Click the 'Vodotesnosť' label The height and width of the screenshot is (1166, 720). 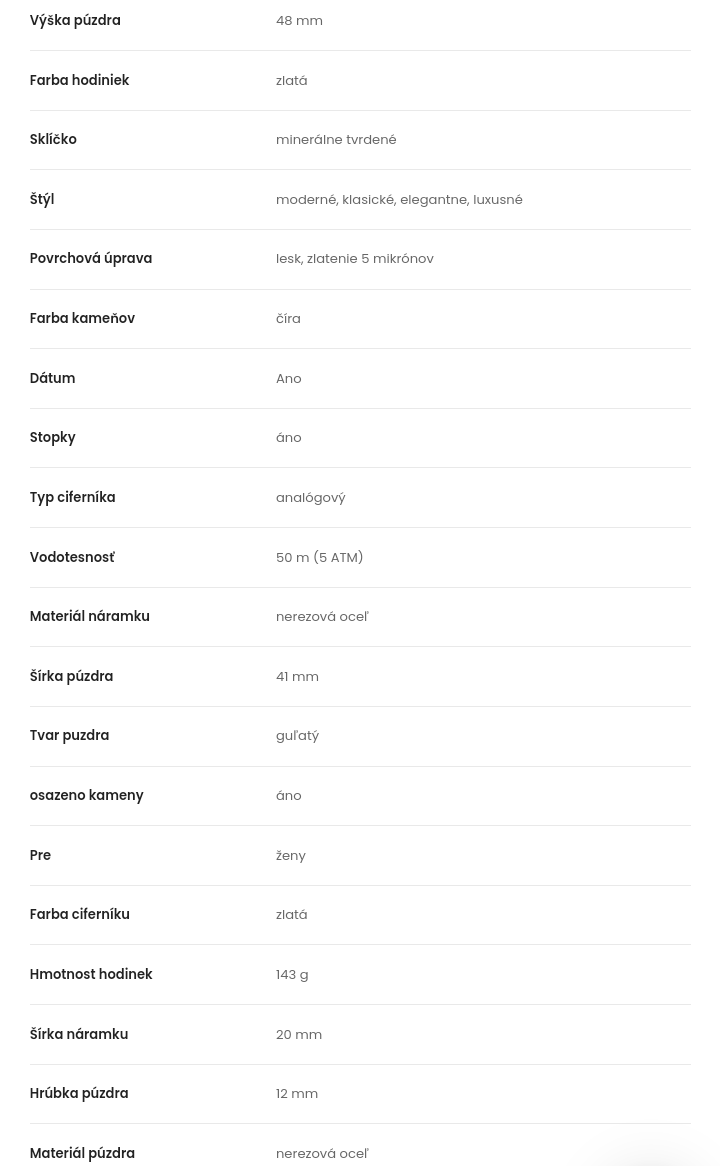tap(72, 557)
